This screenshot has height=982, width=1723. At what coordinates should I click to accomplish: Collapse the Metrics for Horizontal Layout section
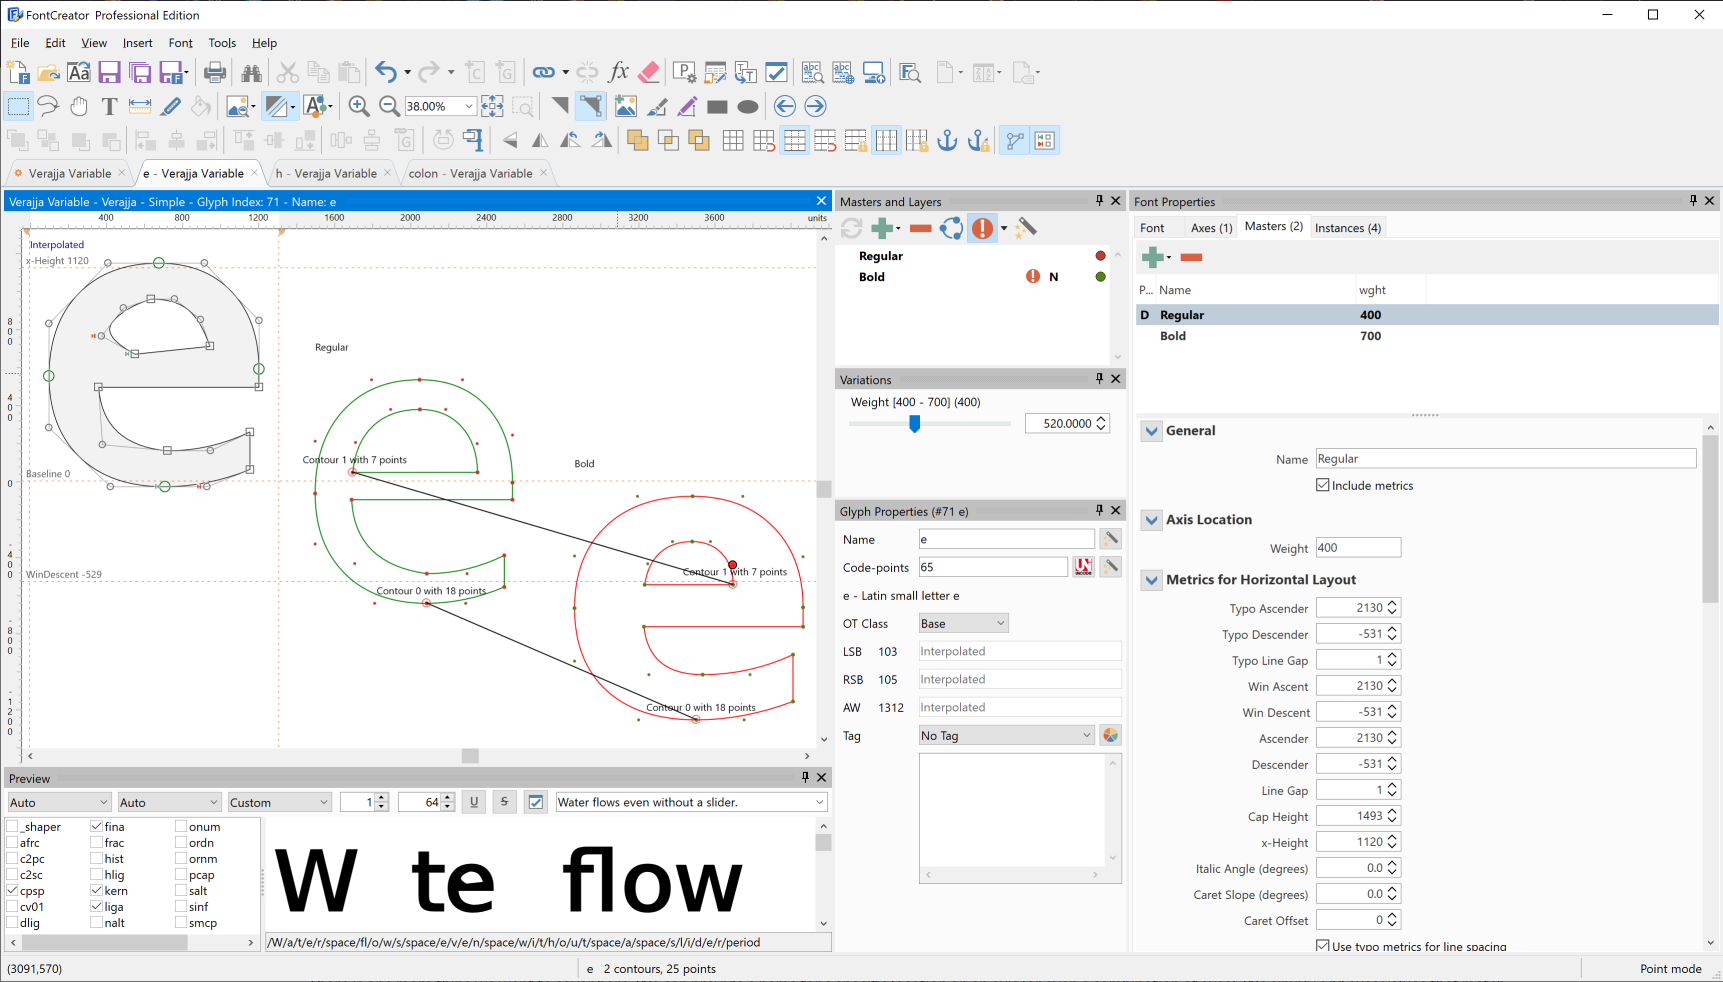(1152, 580)
